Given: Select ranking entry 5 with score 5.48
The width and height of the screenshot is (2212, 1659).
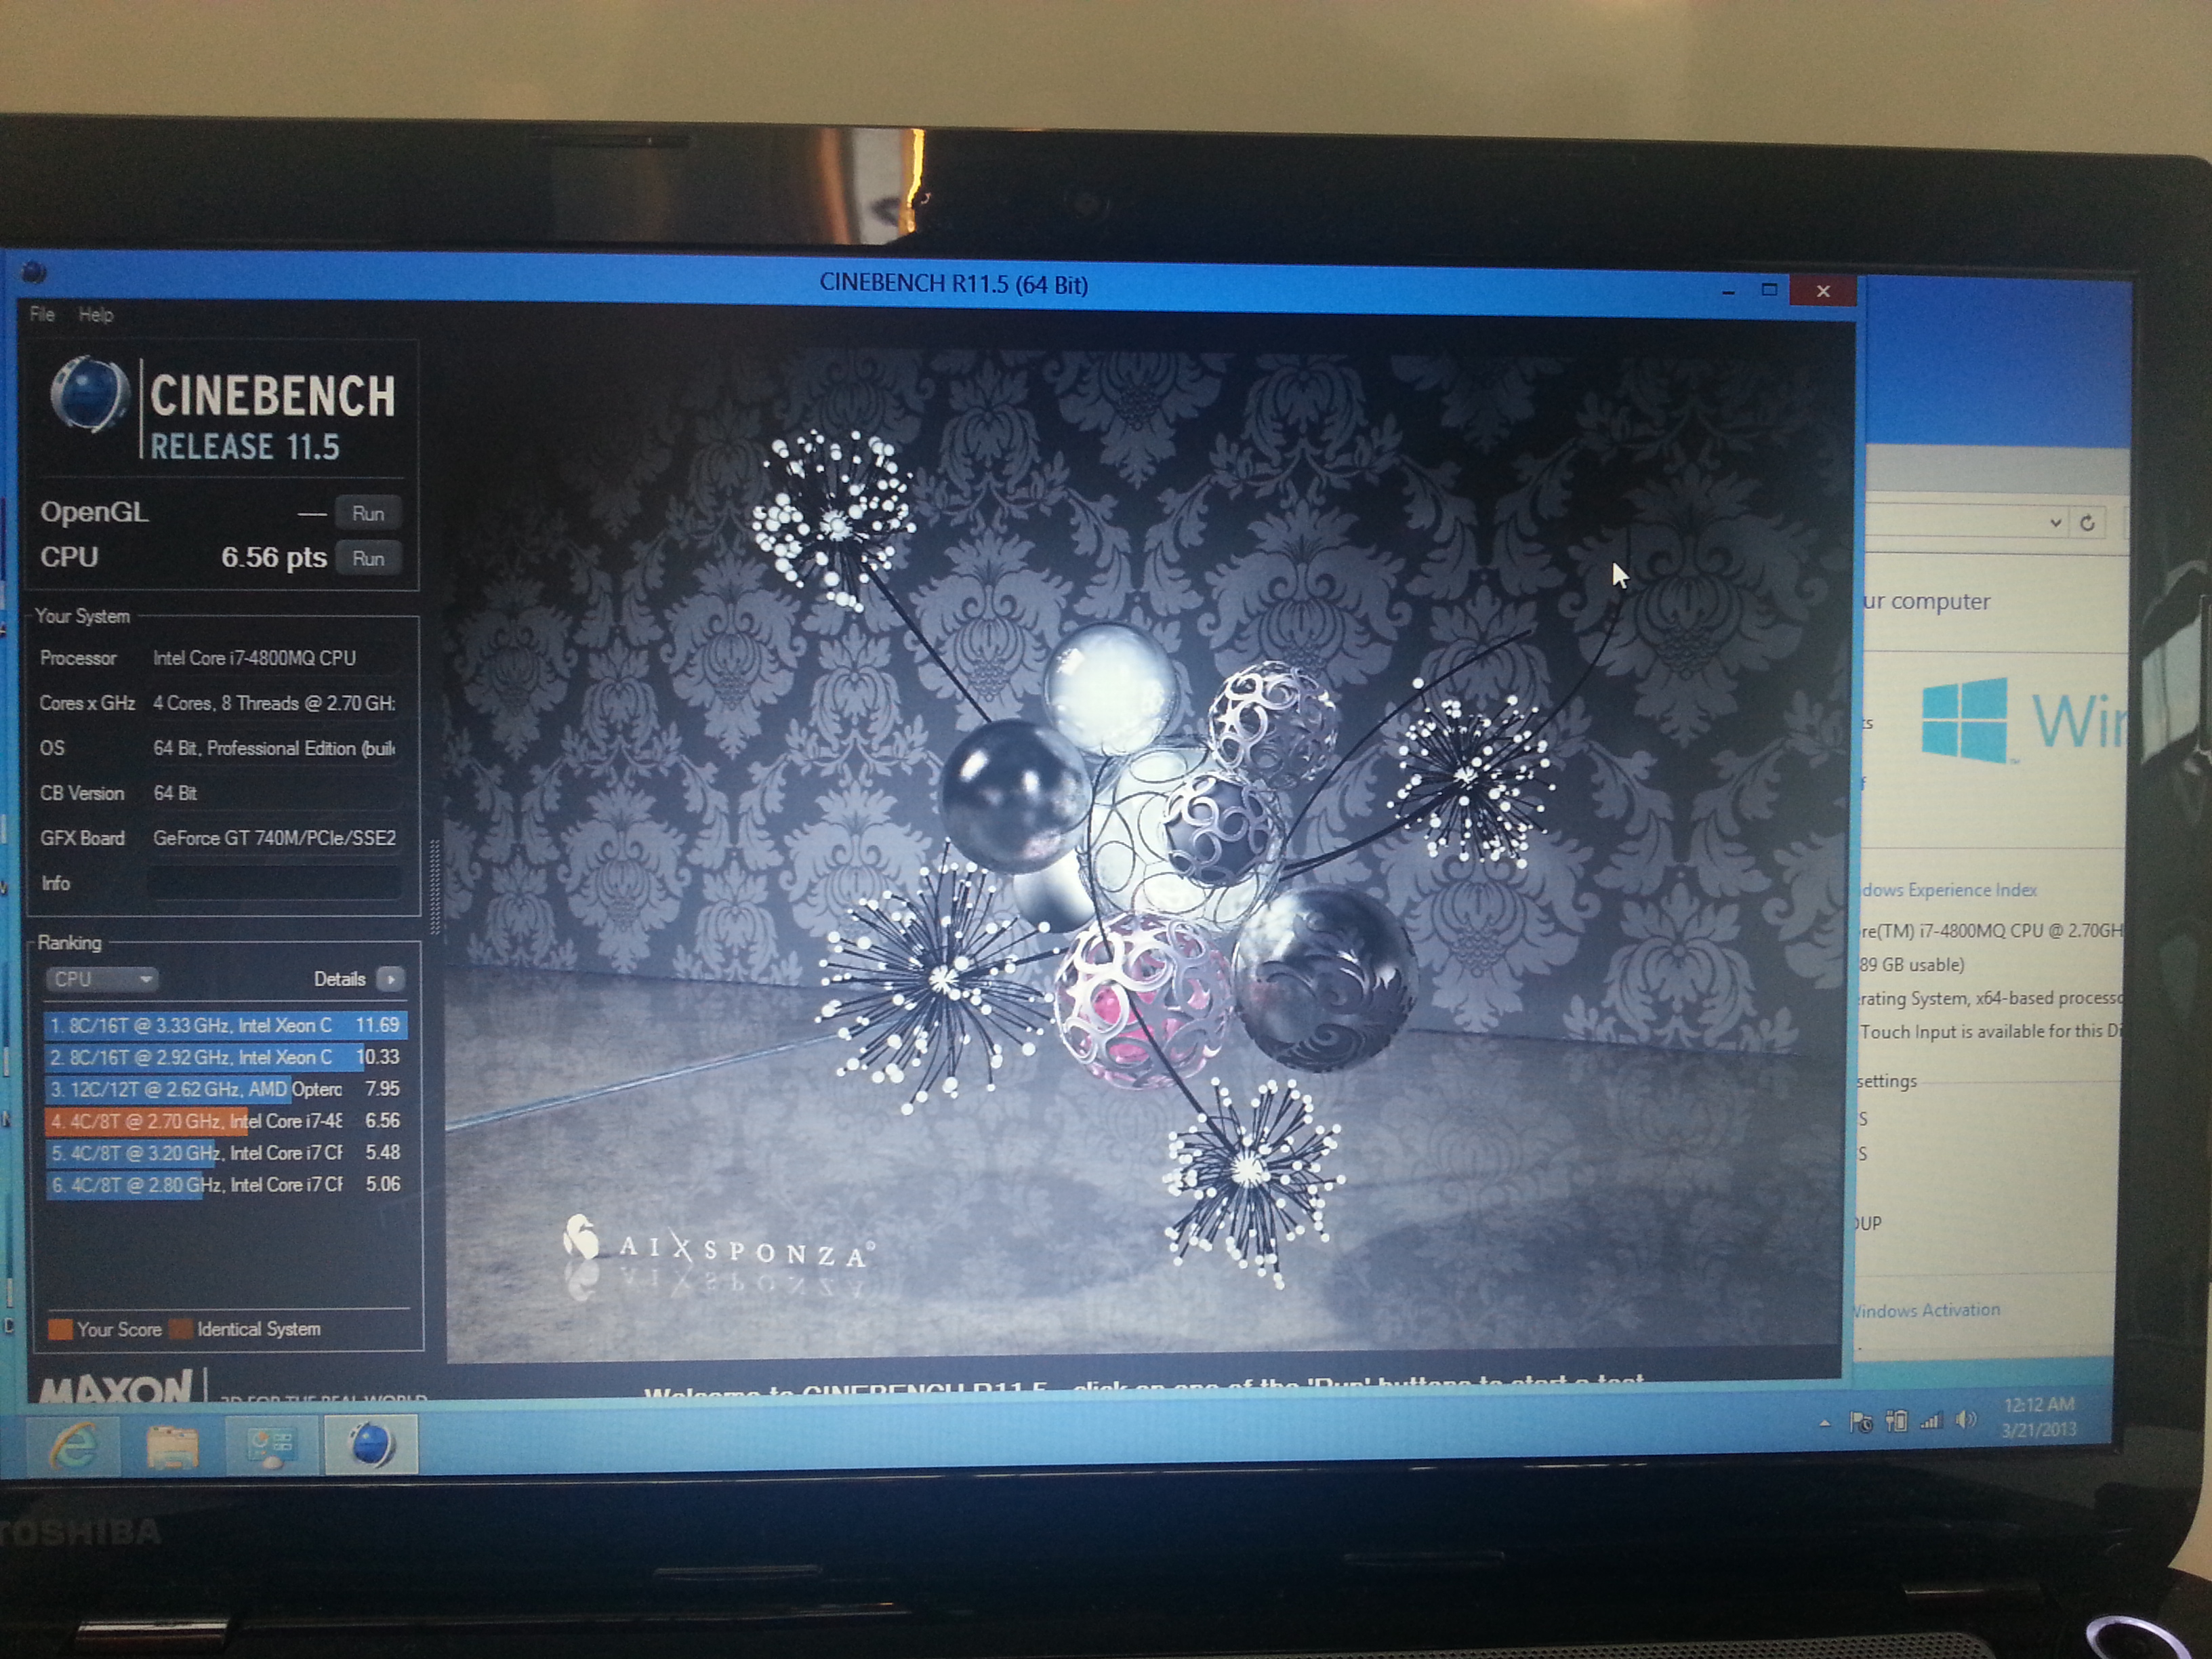Looking at the screenshot, I should [226, 1153].
